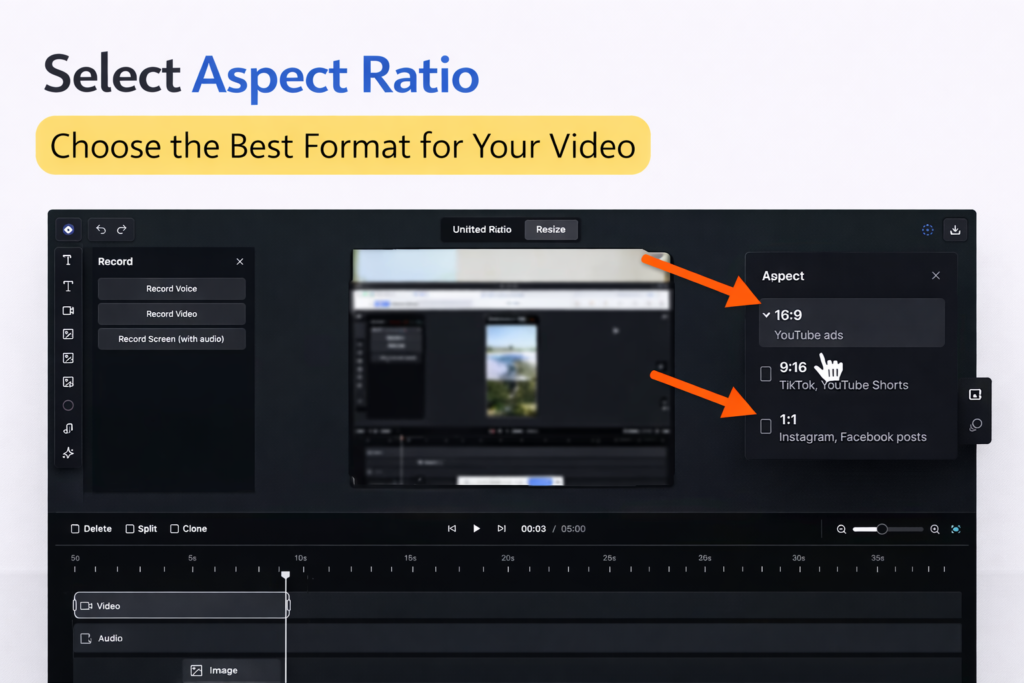Close the Aspect panel
This screenshot has width=1024, height=683.
[936, 276]
